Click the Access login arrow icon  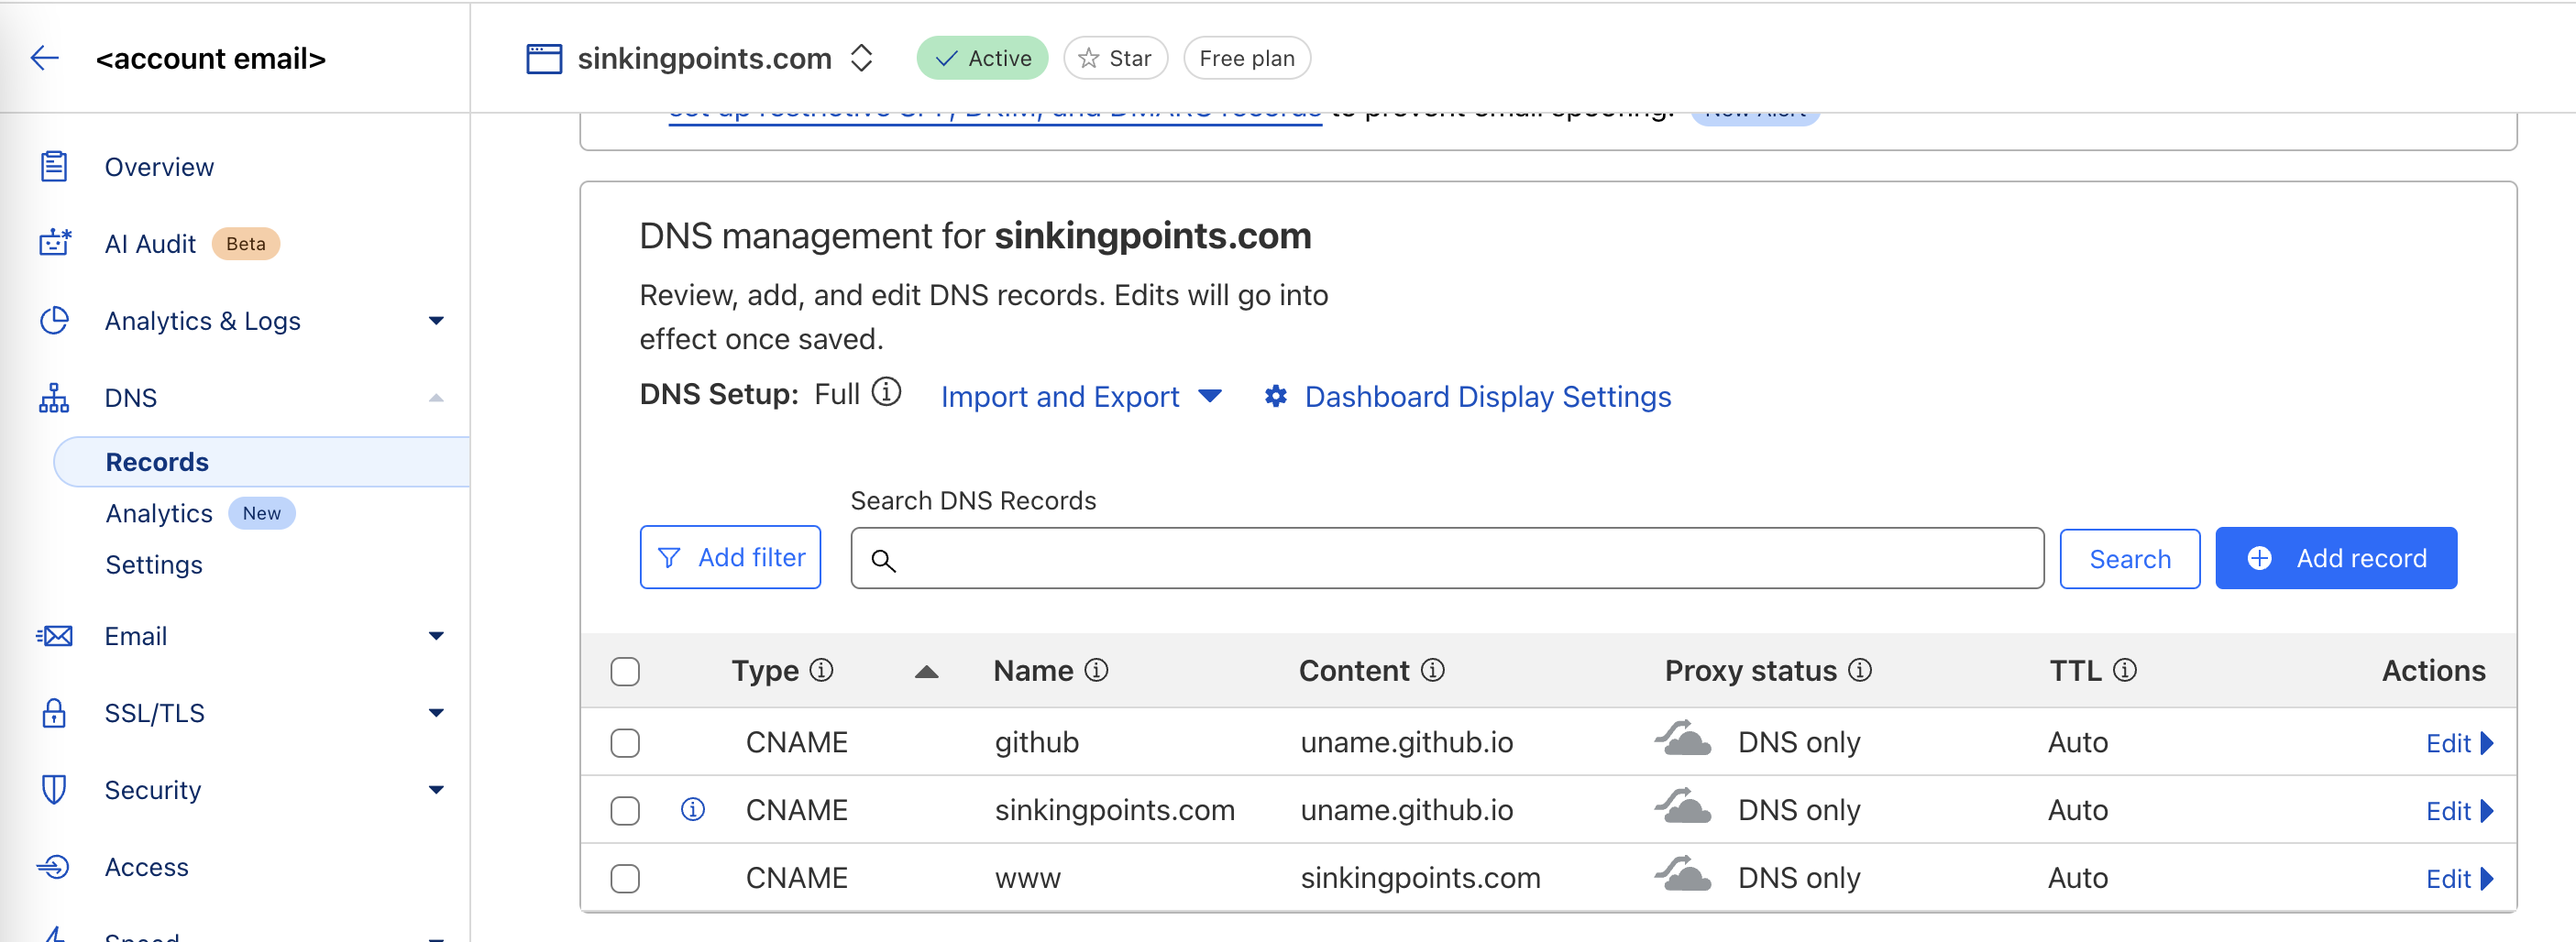tap(54, 867)
